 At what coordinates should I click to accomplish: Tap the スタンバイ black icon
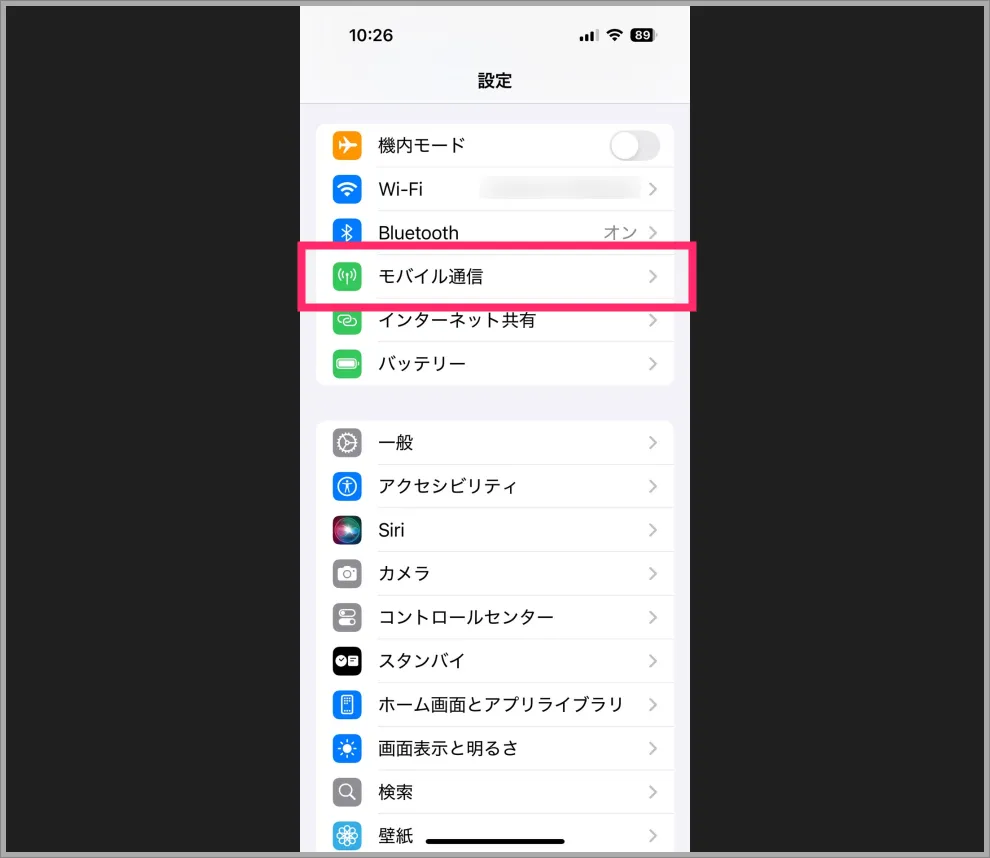[x=347, y=661]
